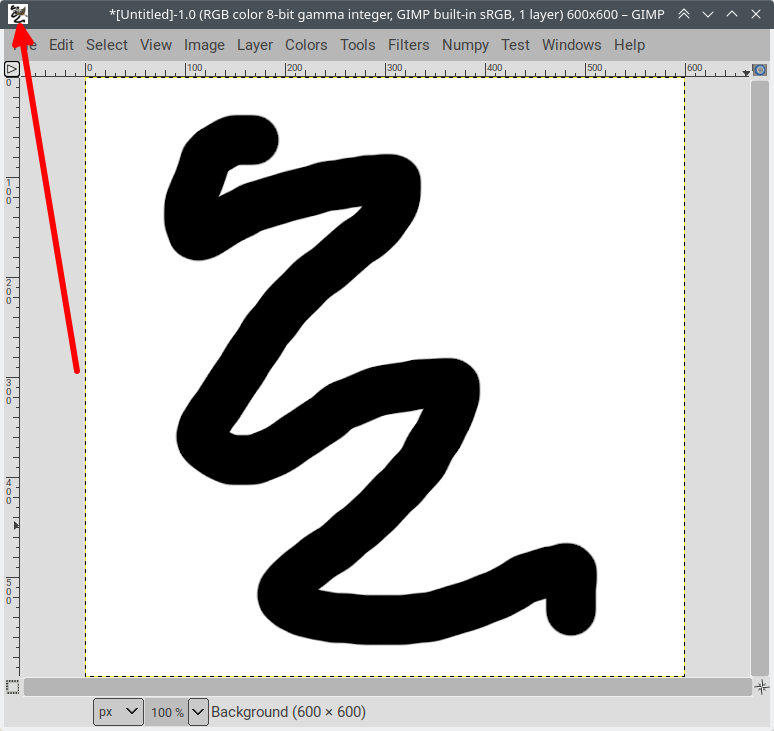Open the Layer menu
This screenshot has height=731, width=774.
[255, 45]
